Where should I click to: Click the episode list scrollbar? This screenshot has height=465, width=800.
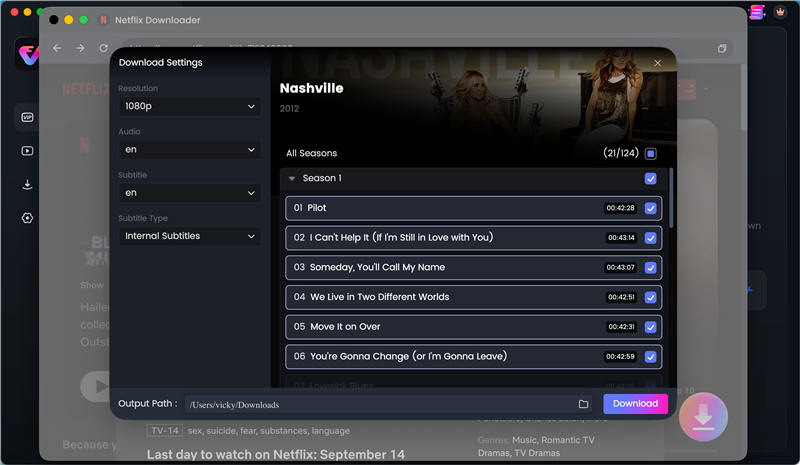[671, 198]
